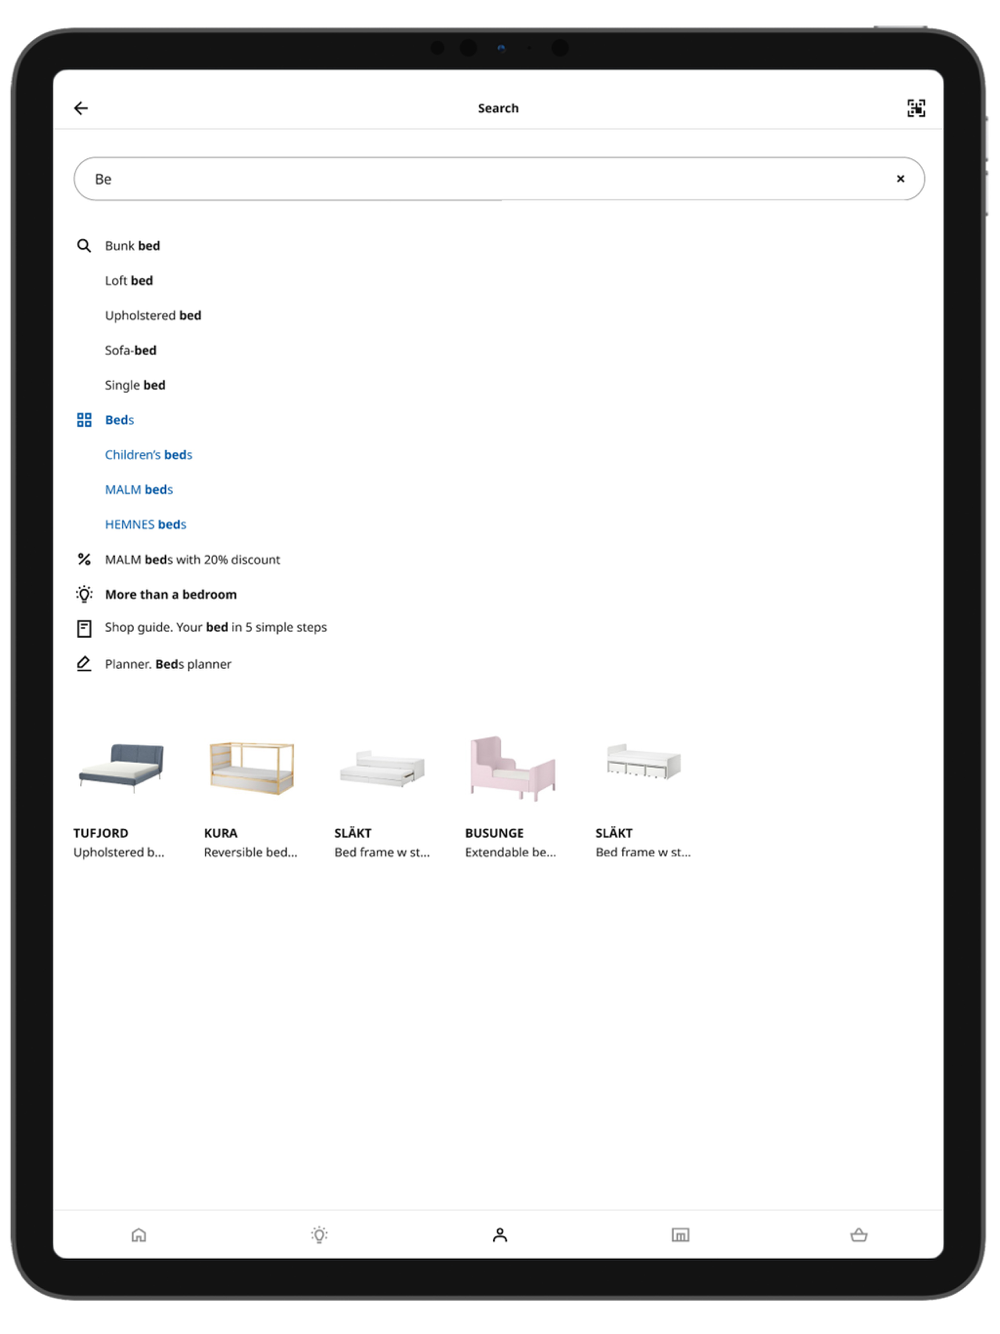Image resolution: width=1000 pixels, height=1334 pixels.
Task: Open the first SLÄKT bed frame thumbnail
Action: tap(382, 769)
